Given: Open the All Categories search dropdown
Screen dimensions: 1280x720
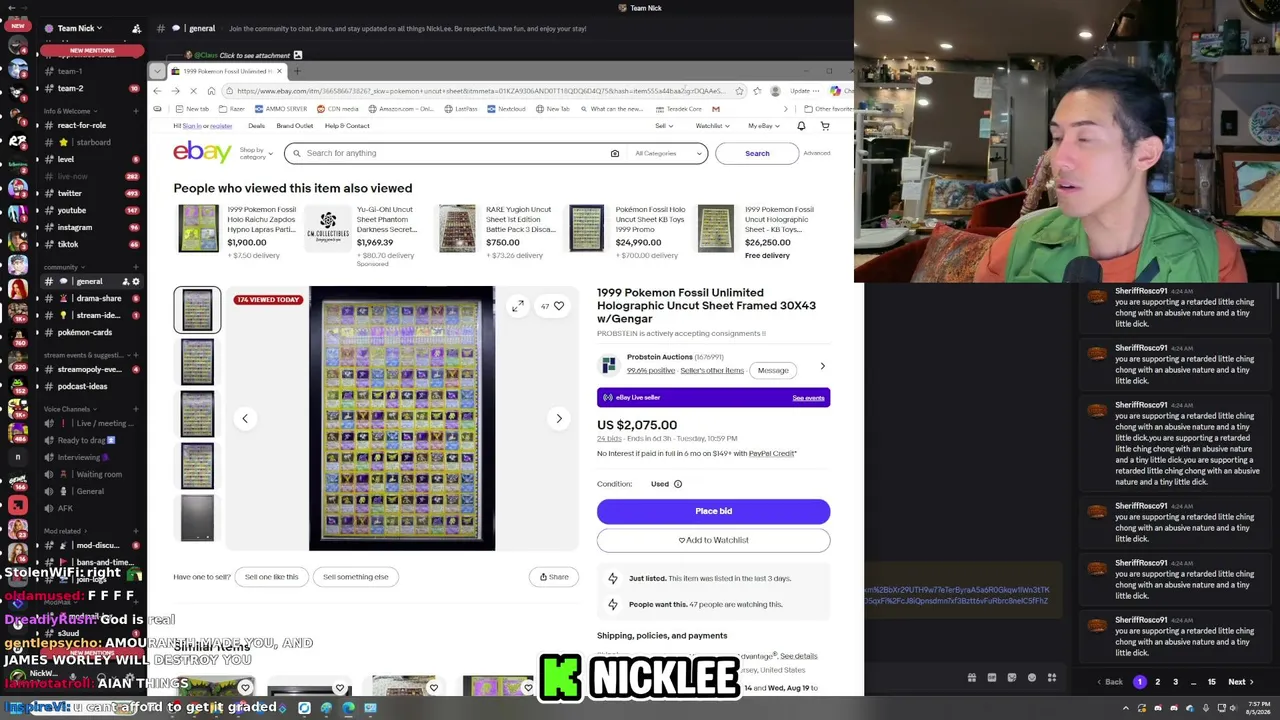Looking at the screenshot, I should [x=668, y=153].
